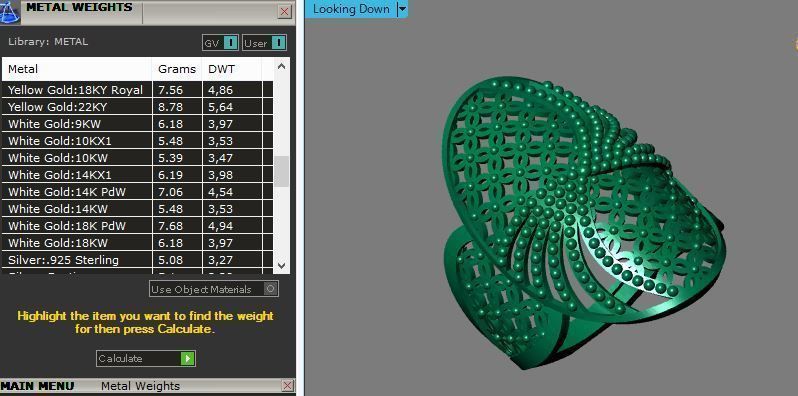Image resolution: width=798 pixels, height=396 pixels.
Task: Click the metal list scroll down arrow
Action: point(281,266)
